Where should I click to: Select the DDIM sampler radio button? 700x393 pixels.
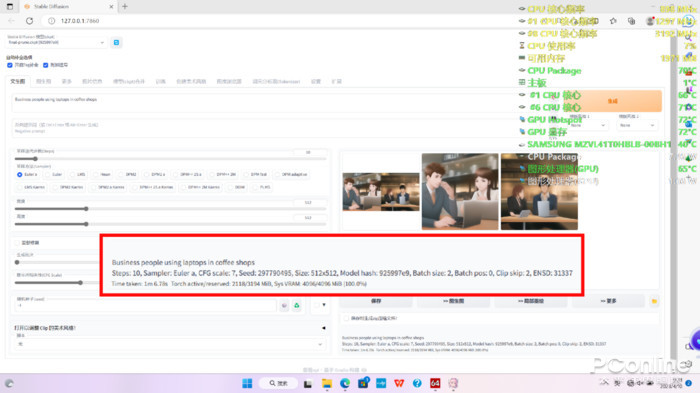point(231,187)
